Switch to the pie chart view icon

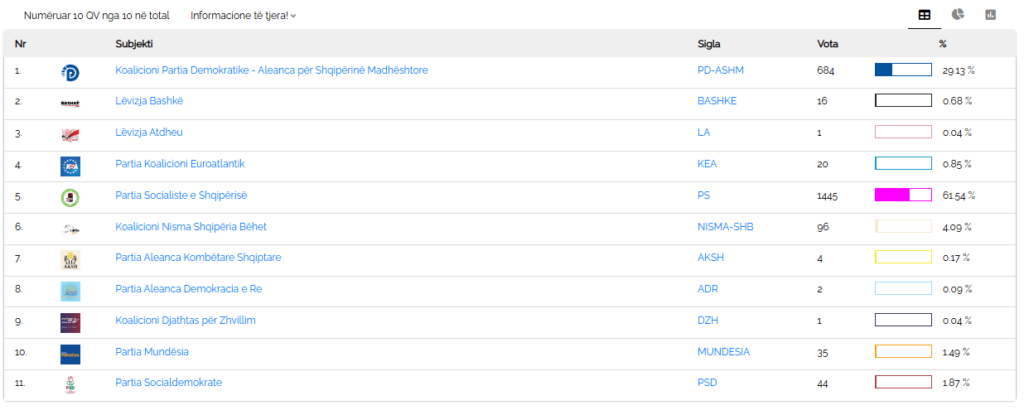coord(958,15)
